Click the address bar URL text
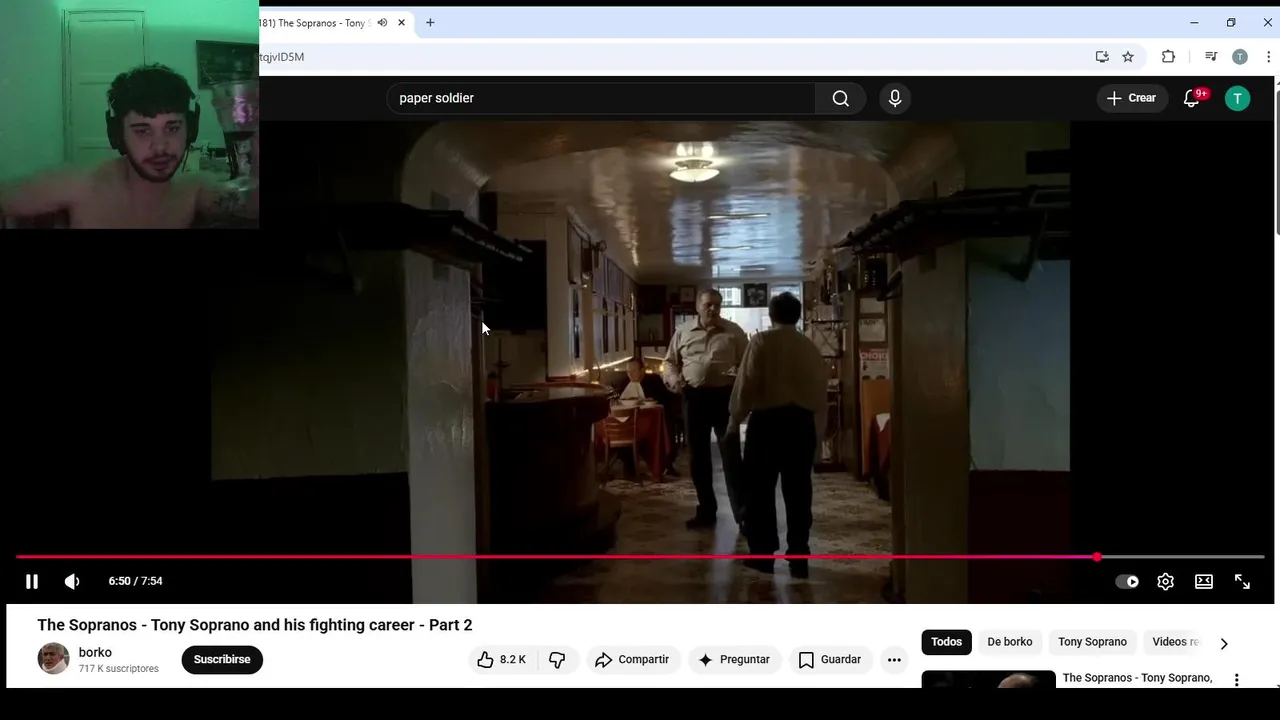Image resolution: width=1280 pixels, height=720 pixels. click(x=282, y=57)
